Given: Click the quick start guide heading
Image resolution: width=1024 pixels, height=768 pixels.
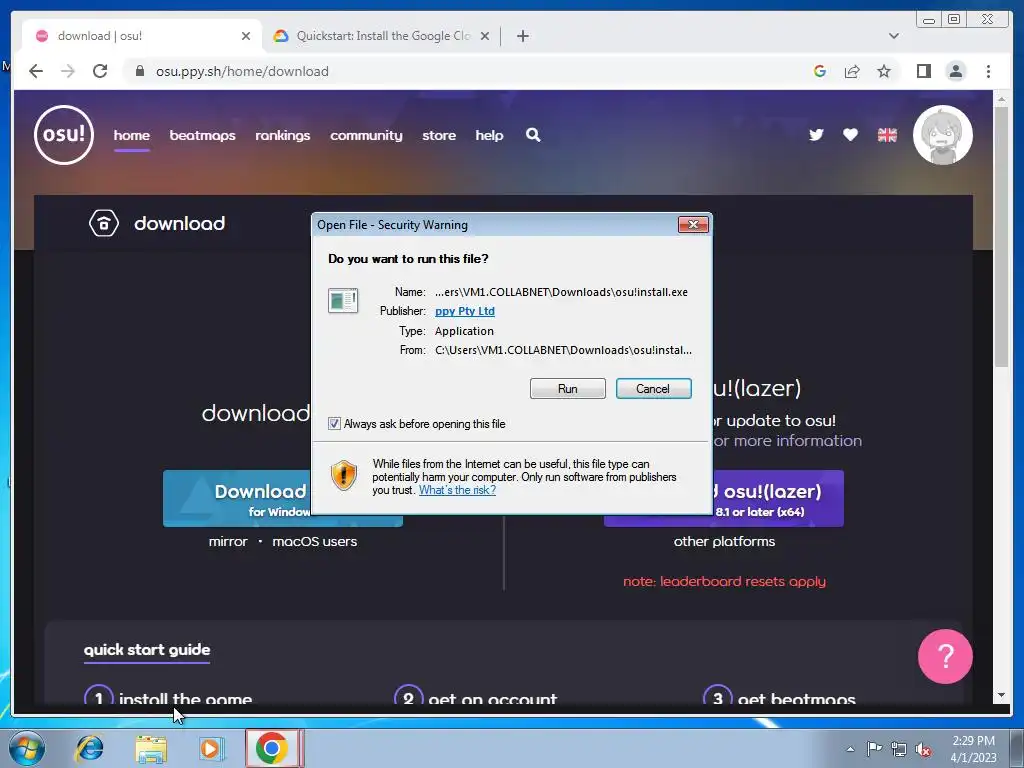Looking at the screenshot, I should pos(147,650).
